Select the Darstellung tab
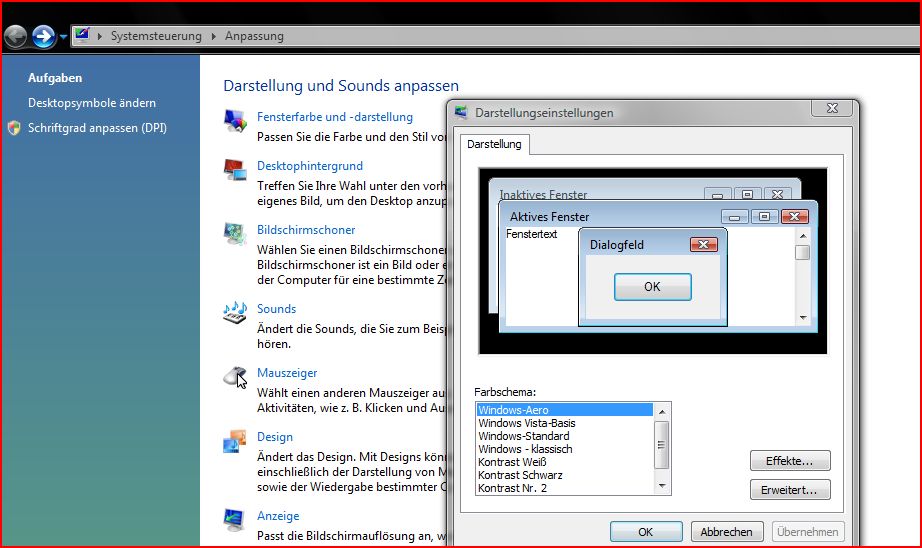922x548 pixels. pyautogui.click(x=494, y=144)
